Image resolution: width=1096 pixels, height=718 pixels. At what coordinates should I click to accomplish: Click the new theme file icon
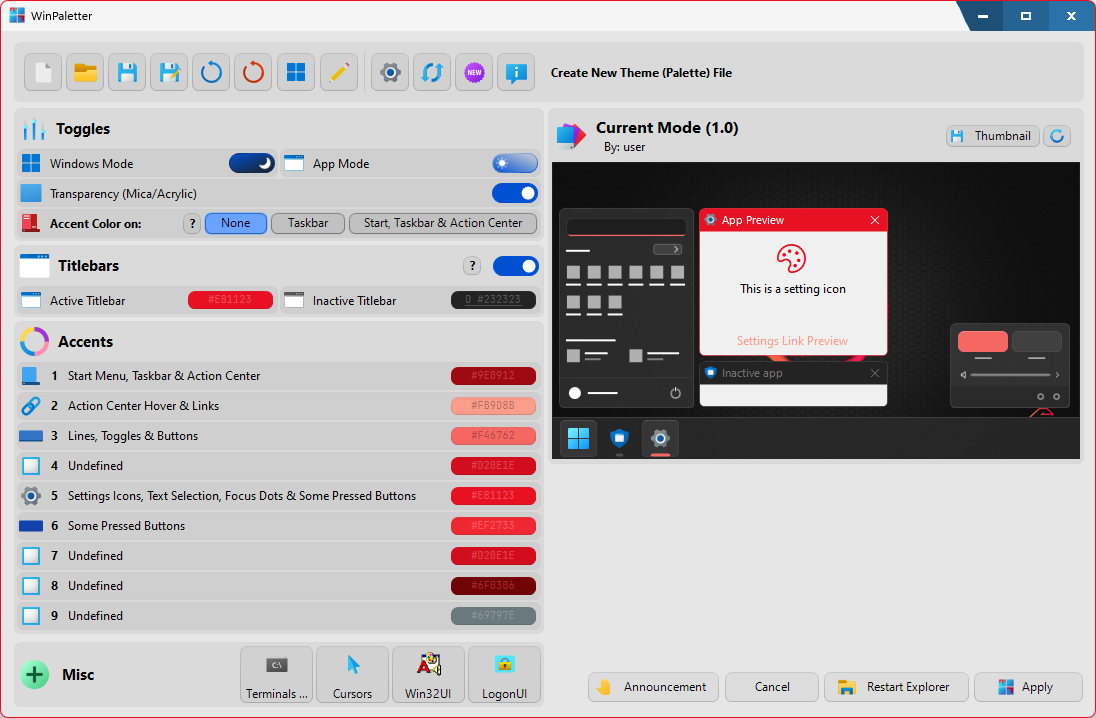[43, 73]
